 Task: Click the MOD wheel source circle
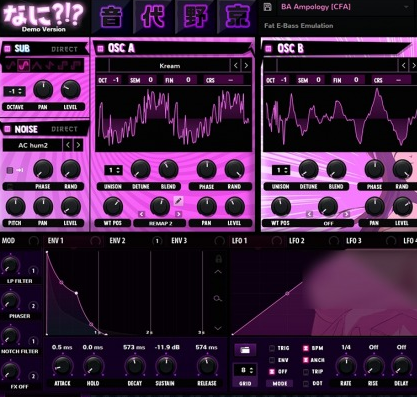33,241
